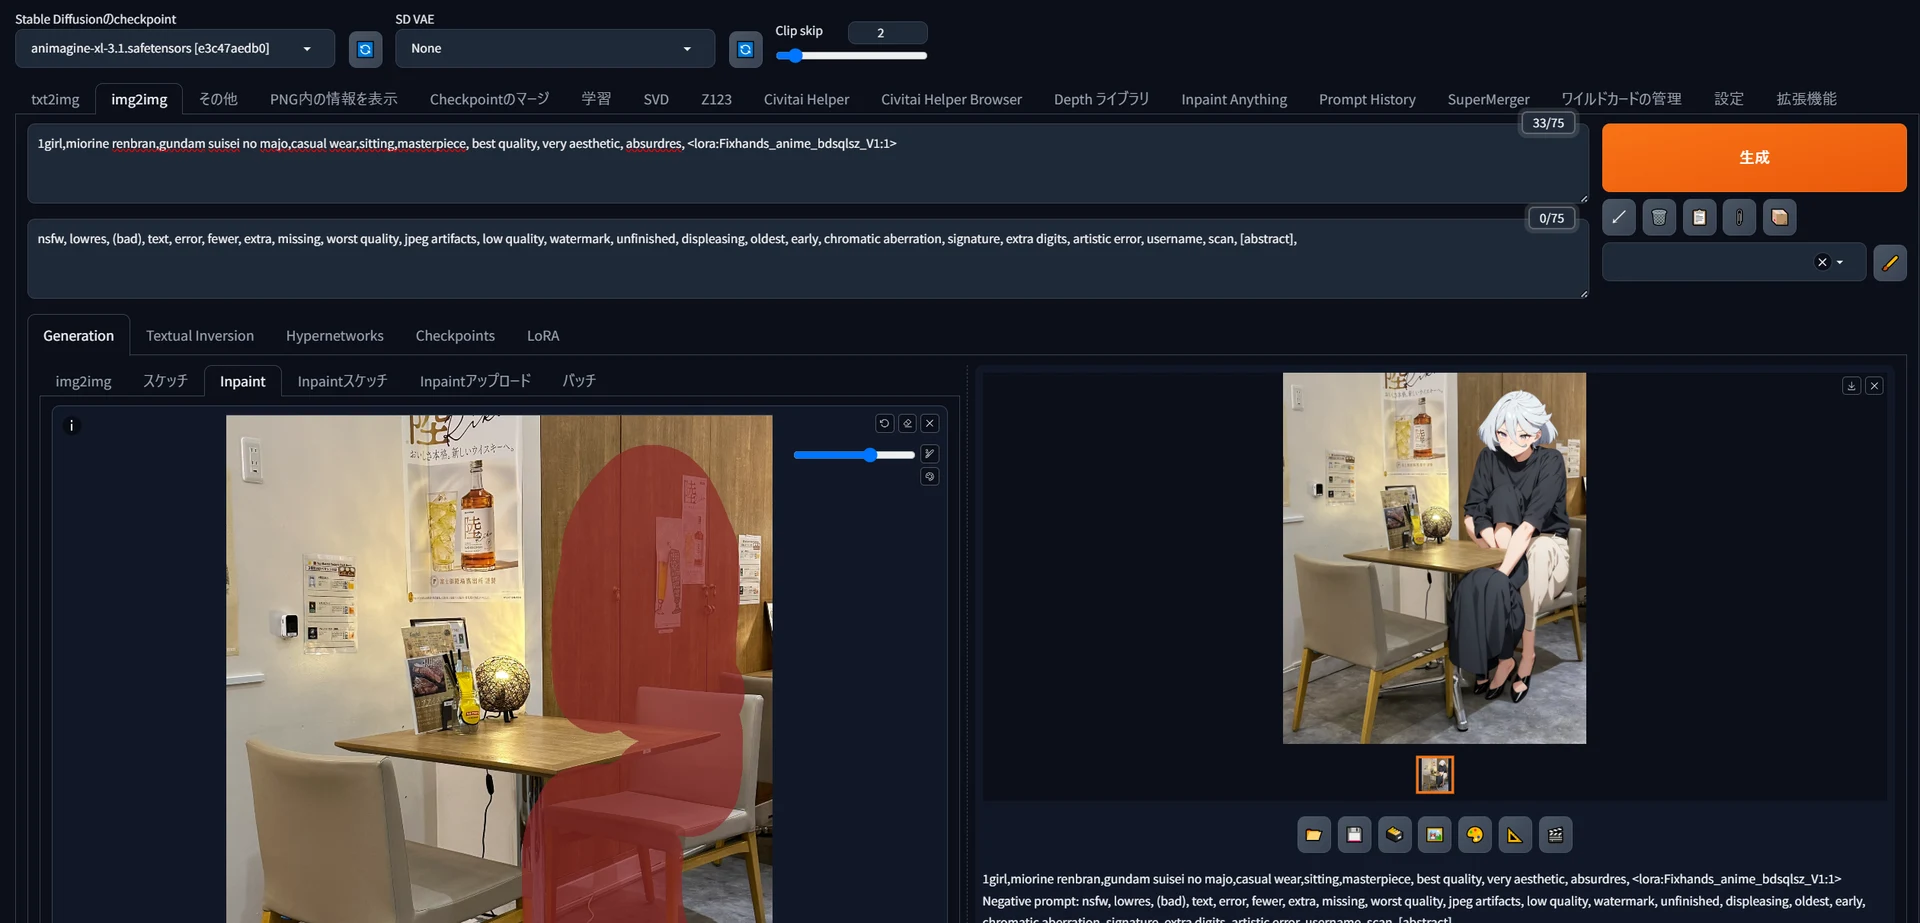Send the output image to img2img
The image size is (1920, 923).
[x=1435, y=835]
